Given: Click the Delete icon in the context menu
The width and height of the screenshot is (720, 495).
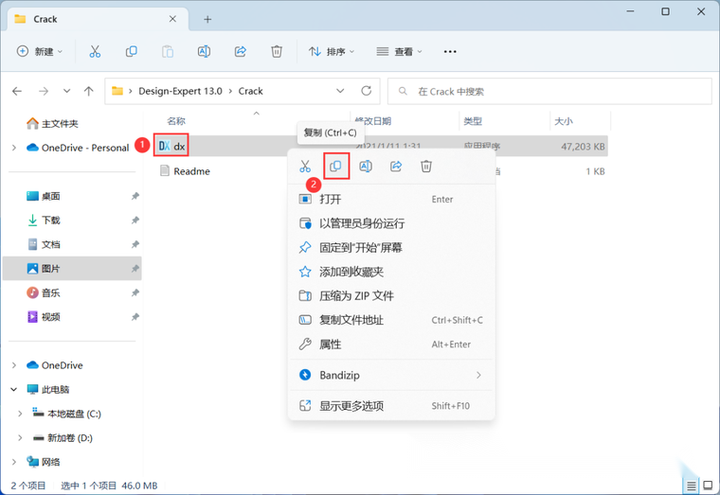Looking at the screenshot, I should pyautogui.click(x=426, y=166).
